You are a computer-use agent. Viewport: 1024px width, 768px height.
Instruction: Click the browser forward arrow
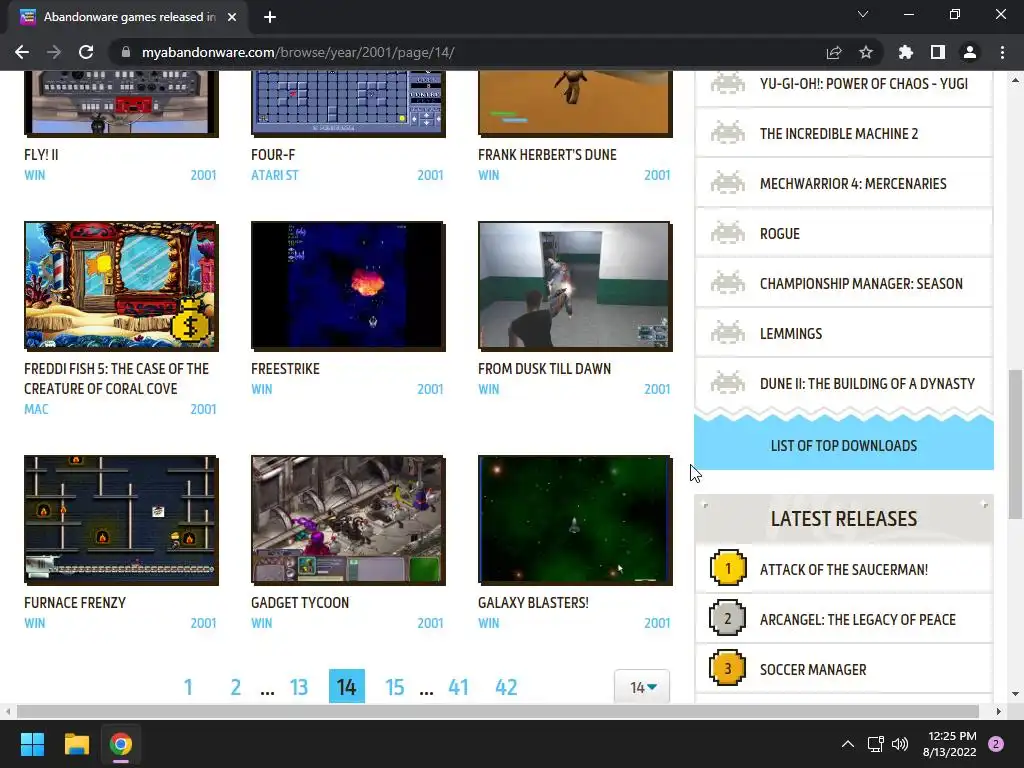click(54, 52)
